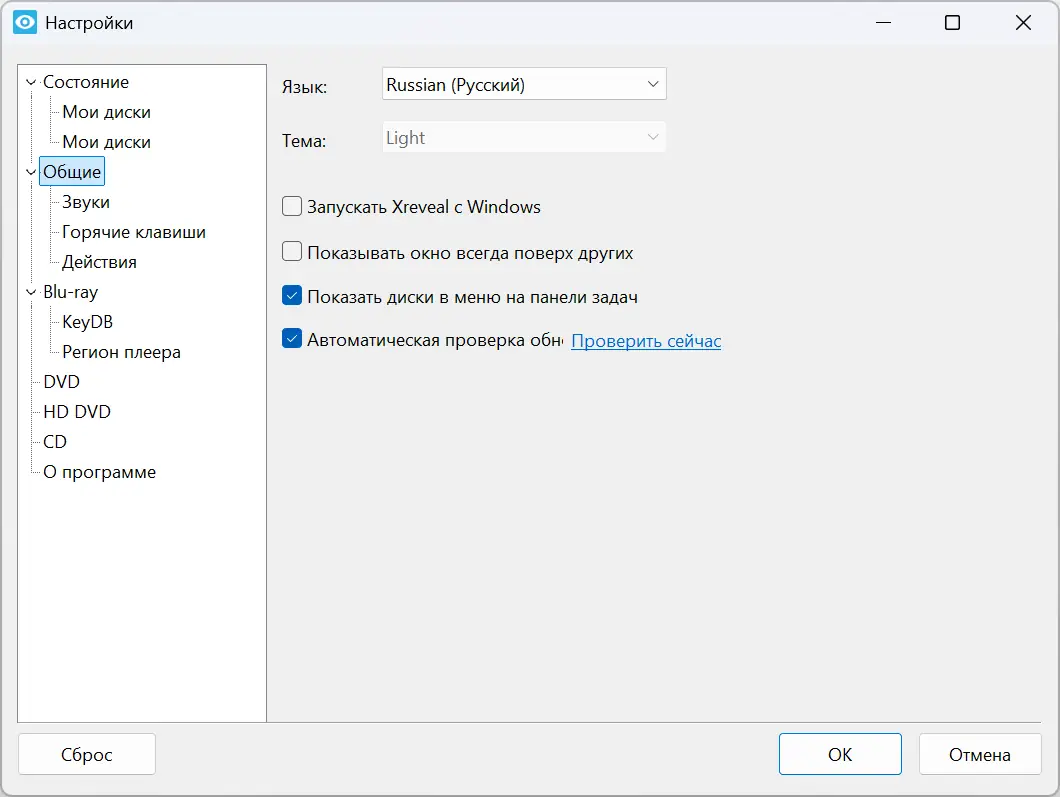Click the Xreveal eye icon in title bar
This screenshot has height=797, width=1060.
[x=25, y=22]
